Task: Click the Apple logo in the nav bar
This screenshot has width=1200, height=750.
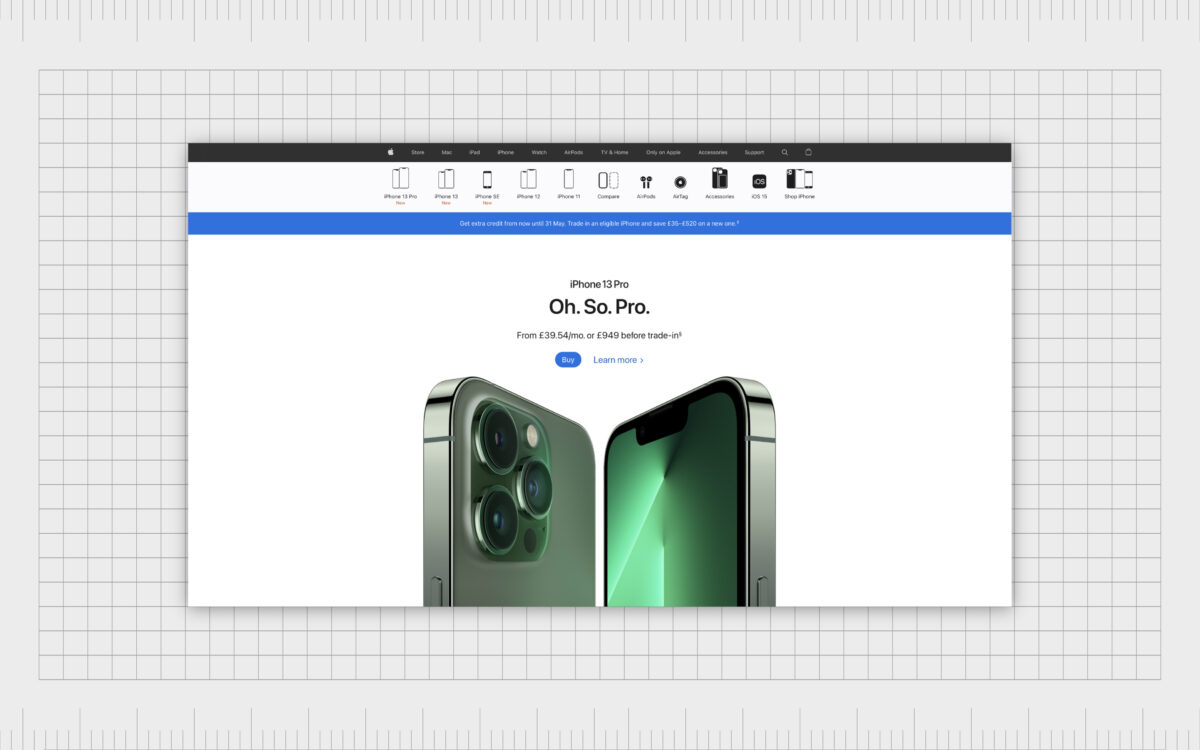Action: [x=391, y=152]
